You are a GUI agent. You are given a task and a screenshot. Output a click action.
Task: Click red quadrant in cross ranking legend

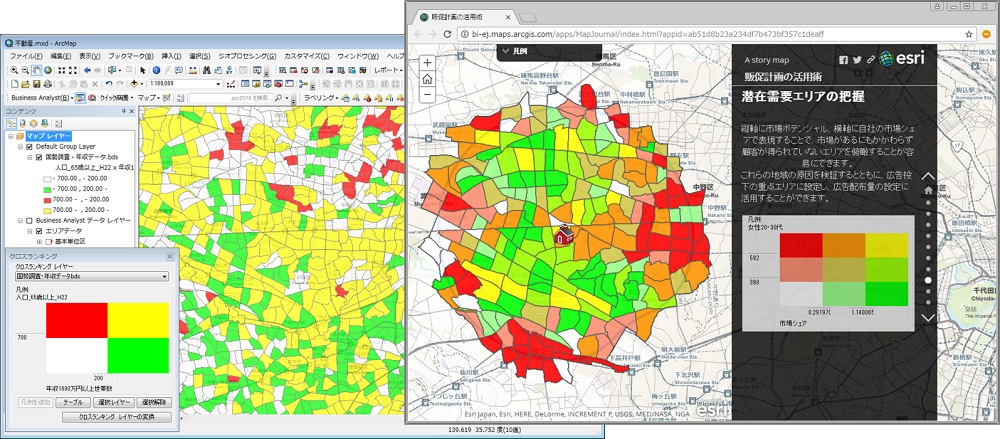coord(77,320)
